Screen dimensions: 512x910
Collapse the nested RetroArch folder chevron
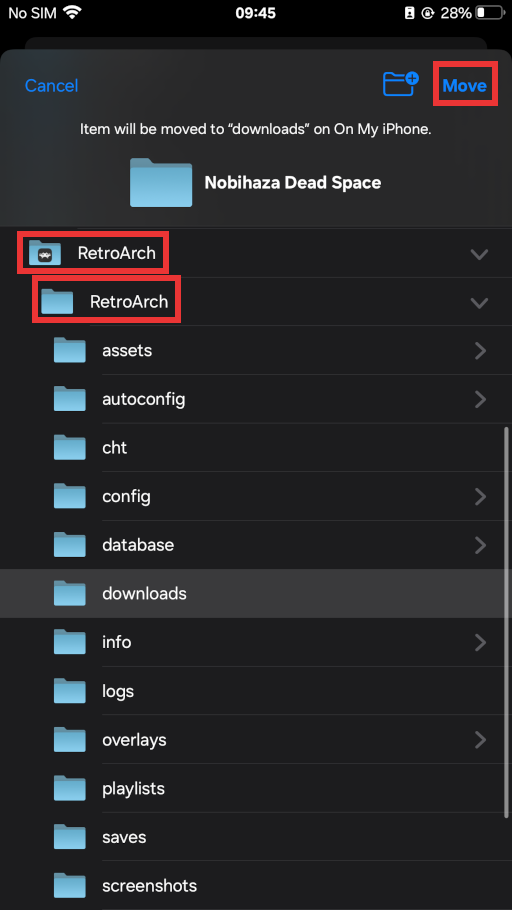pyautogui.click(x=479, y=302)
